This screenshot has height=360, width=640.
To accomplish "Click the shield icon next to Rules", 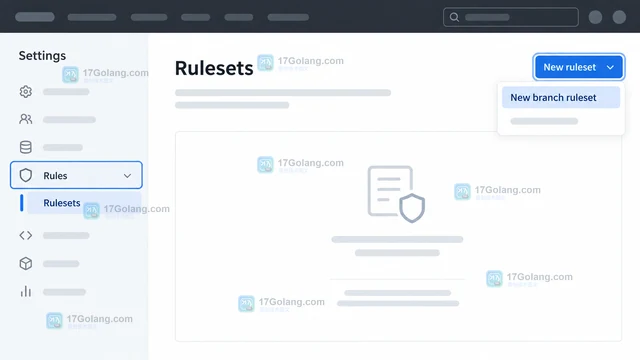I will 26,176.
